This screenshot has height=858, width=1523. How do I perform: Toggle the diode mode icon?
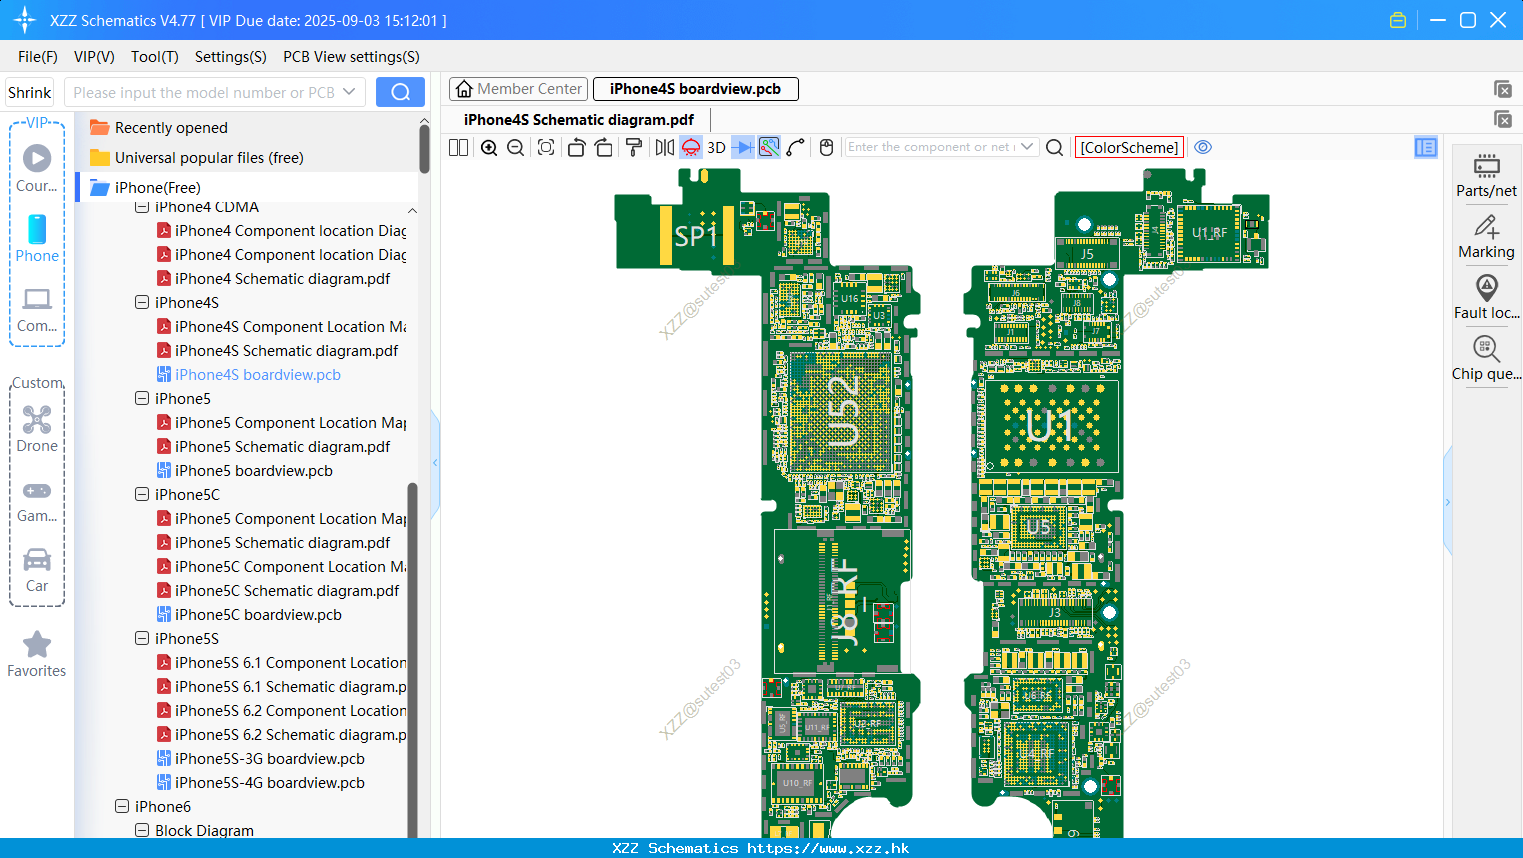tap(743, 147)
